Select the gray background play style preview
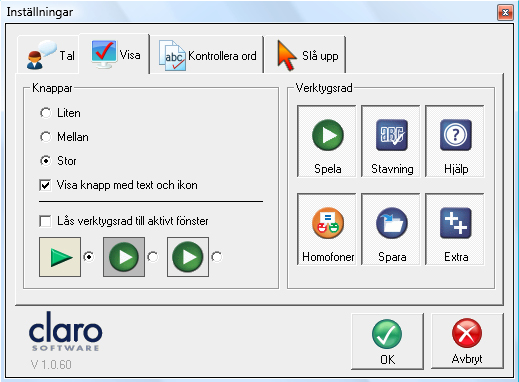Screen dimensions: 519x382 click(x=124, y=257)
